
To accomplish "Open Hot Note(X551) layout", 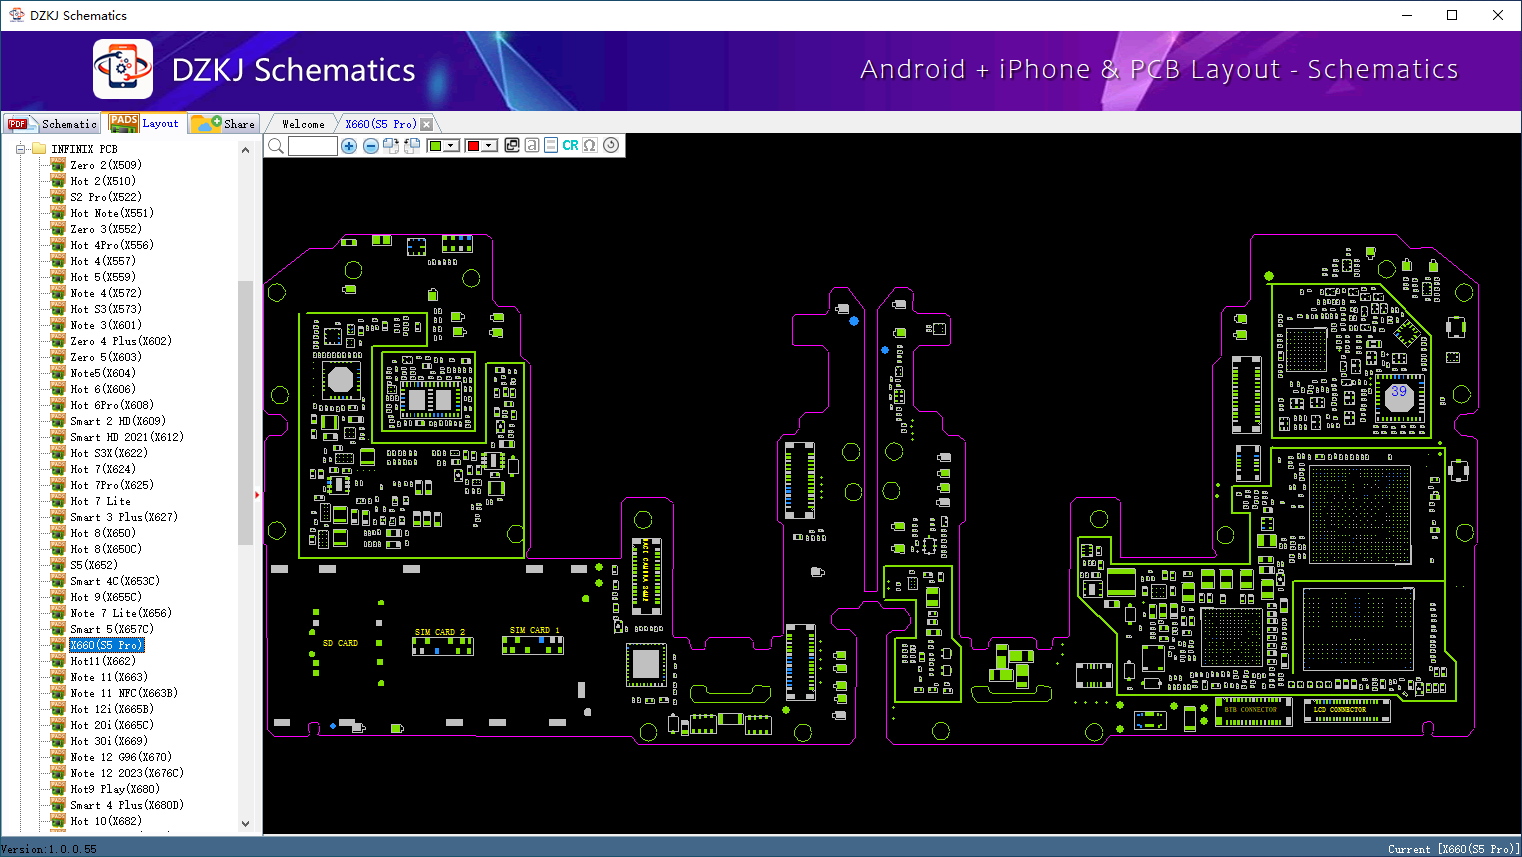I will [112, 213].
